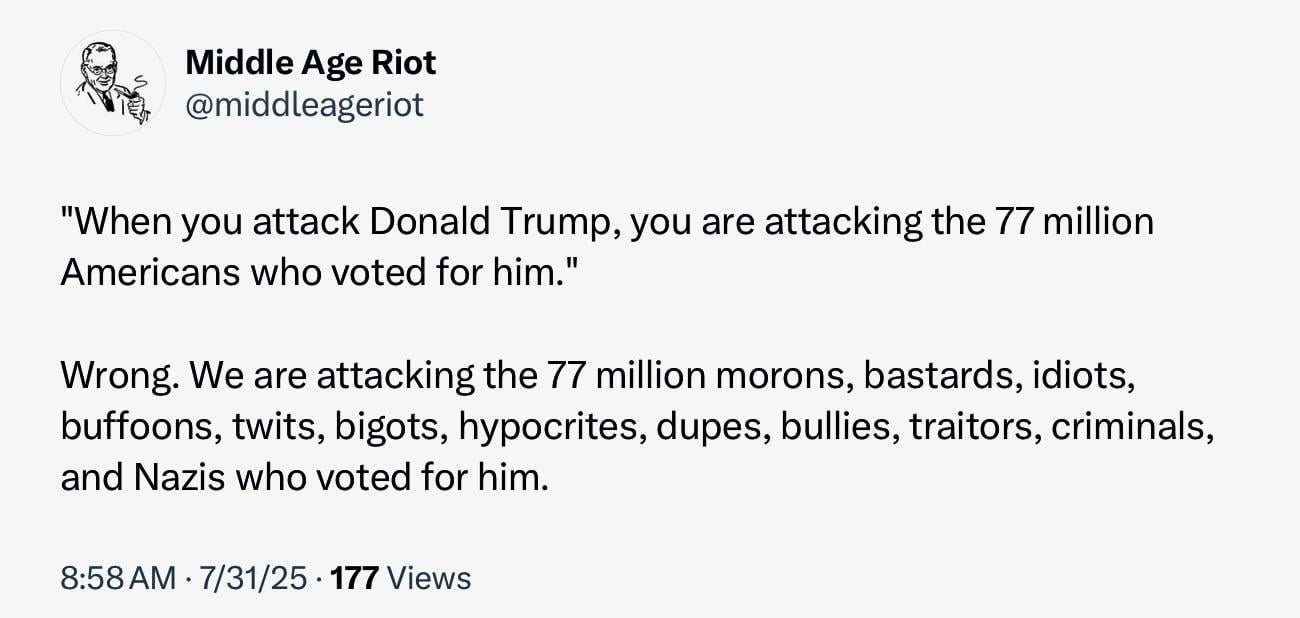This screenshot has width=1300, height=618.
Task: Open the @middleageriot handle link
Action: click(305, 104)
